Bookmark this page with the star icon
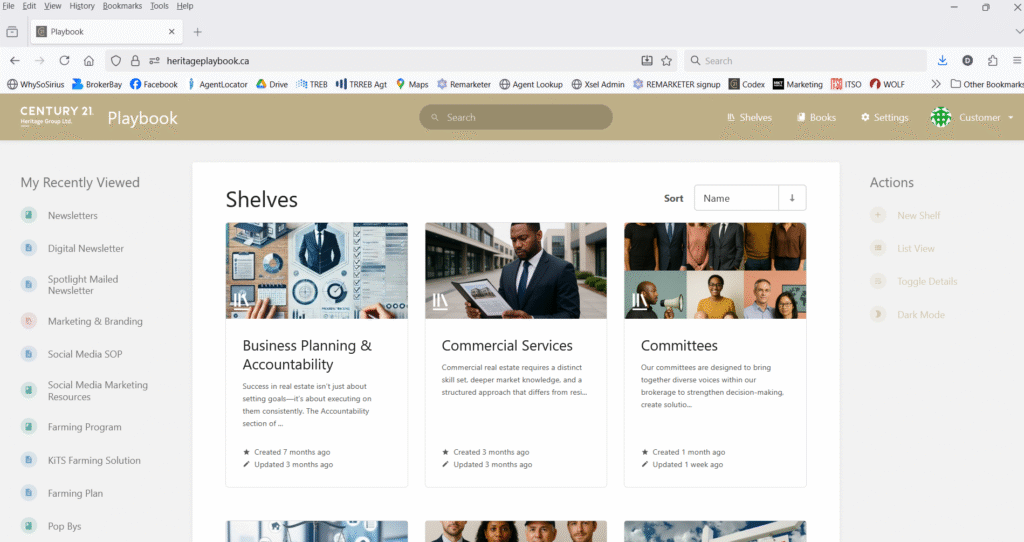Screen dimensions: 1024x542 click(x=667, y=60)
